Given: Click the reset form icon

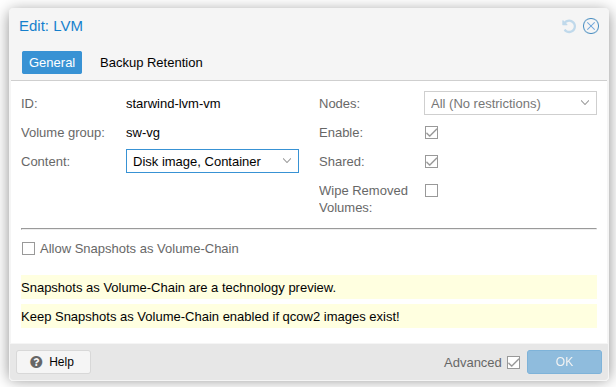Looking at the screenshot, I should click(x=568, y=26).
